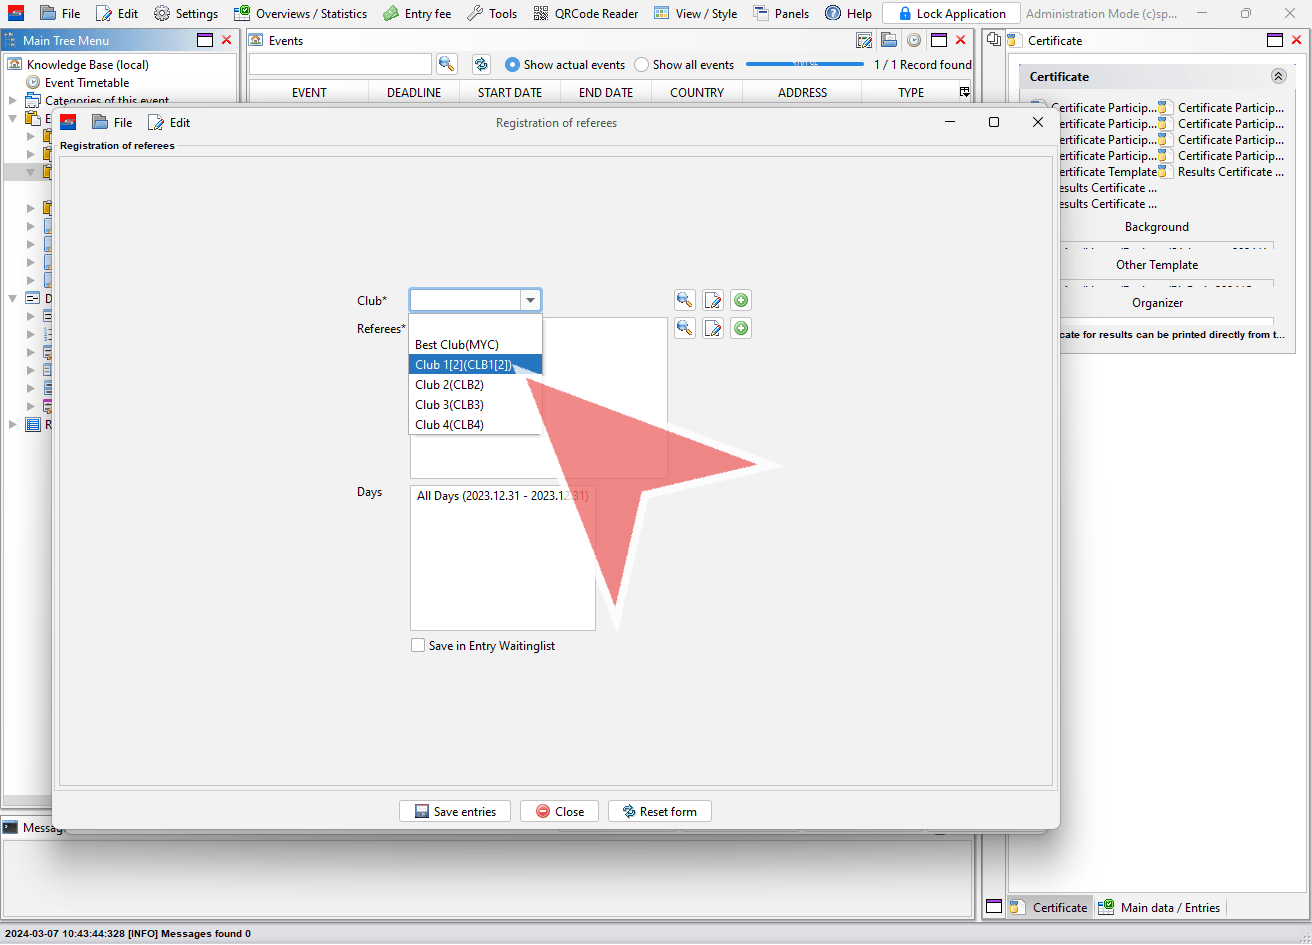
Task: Open the Overviews / Statistics menu
Action: click(x=300, y=14)
